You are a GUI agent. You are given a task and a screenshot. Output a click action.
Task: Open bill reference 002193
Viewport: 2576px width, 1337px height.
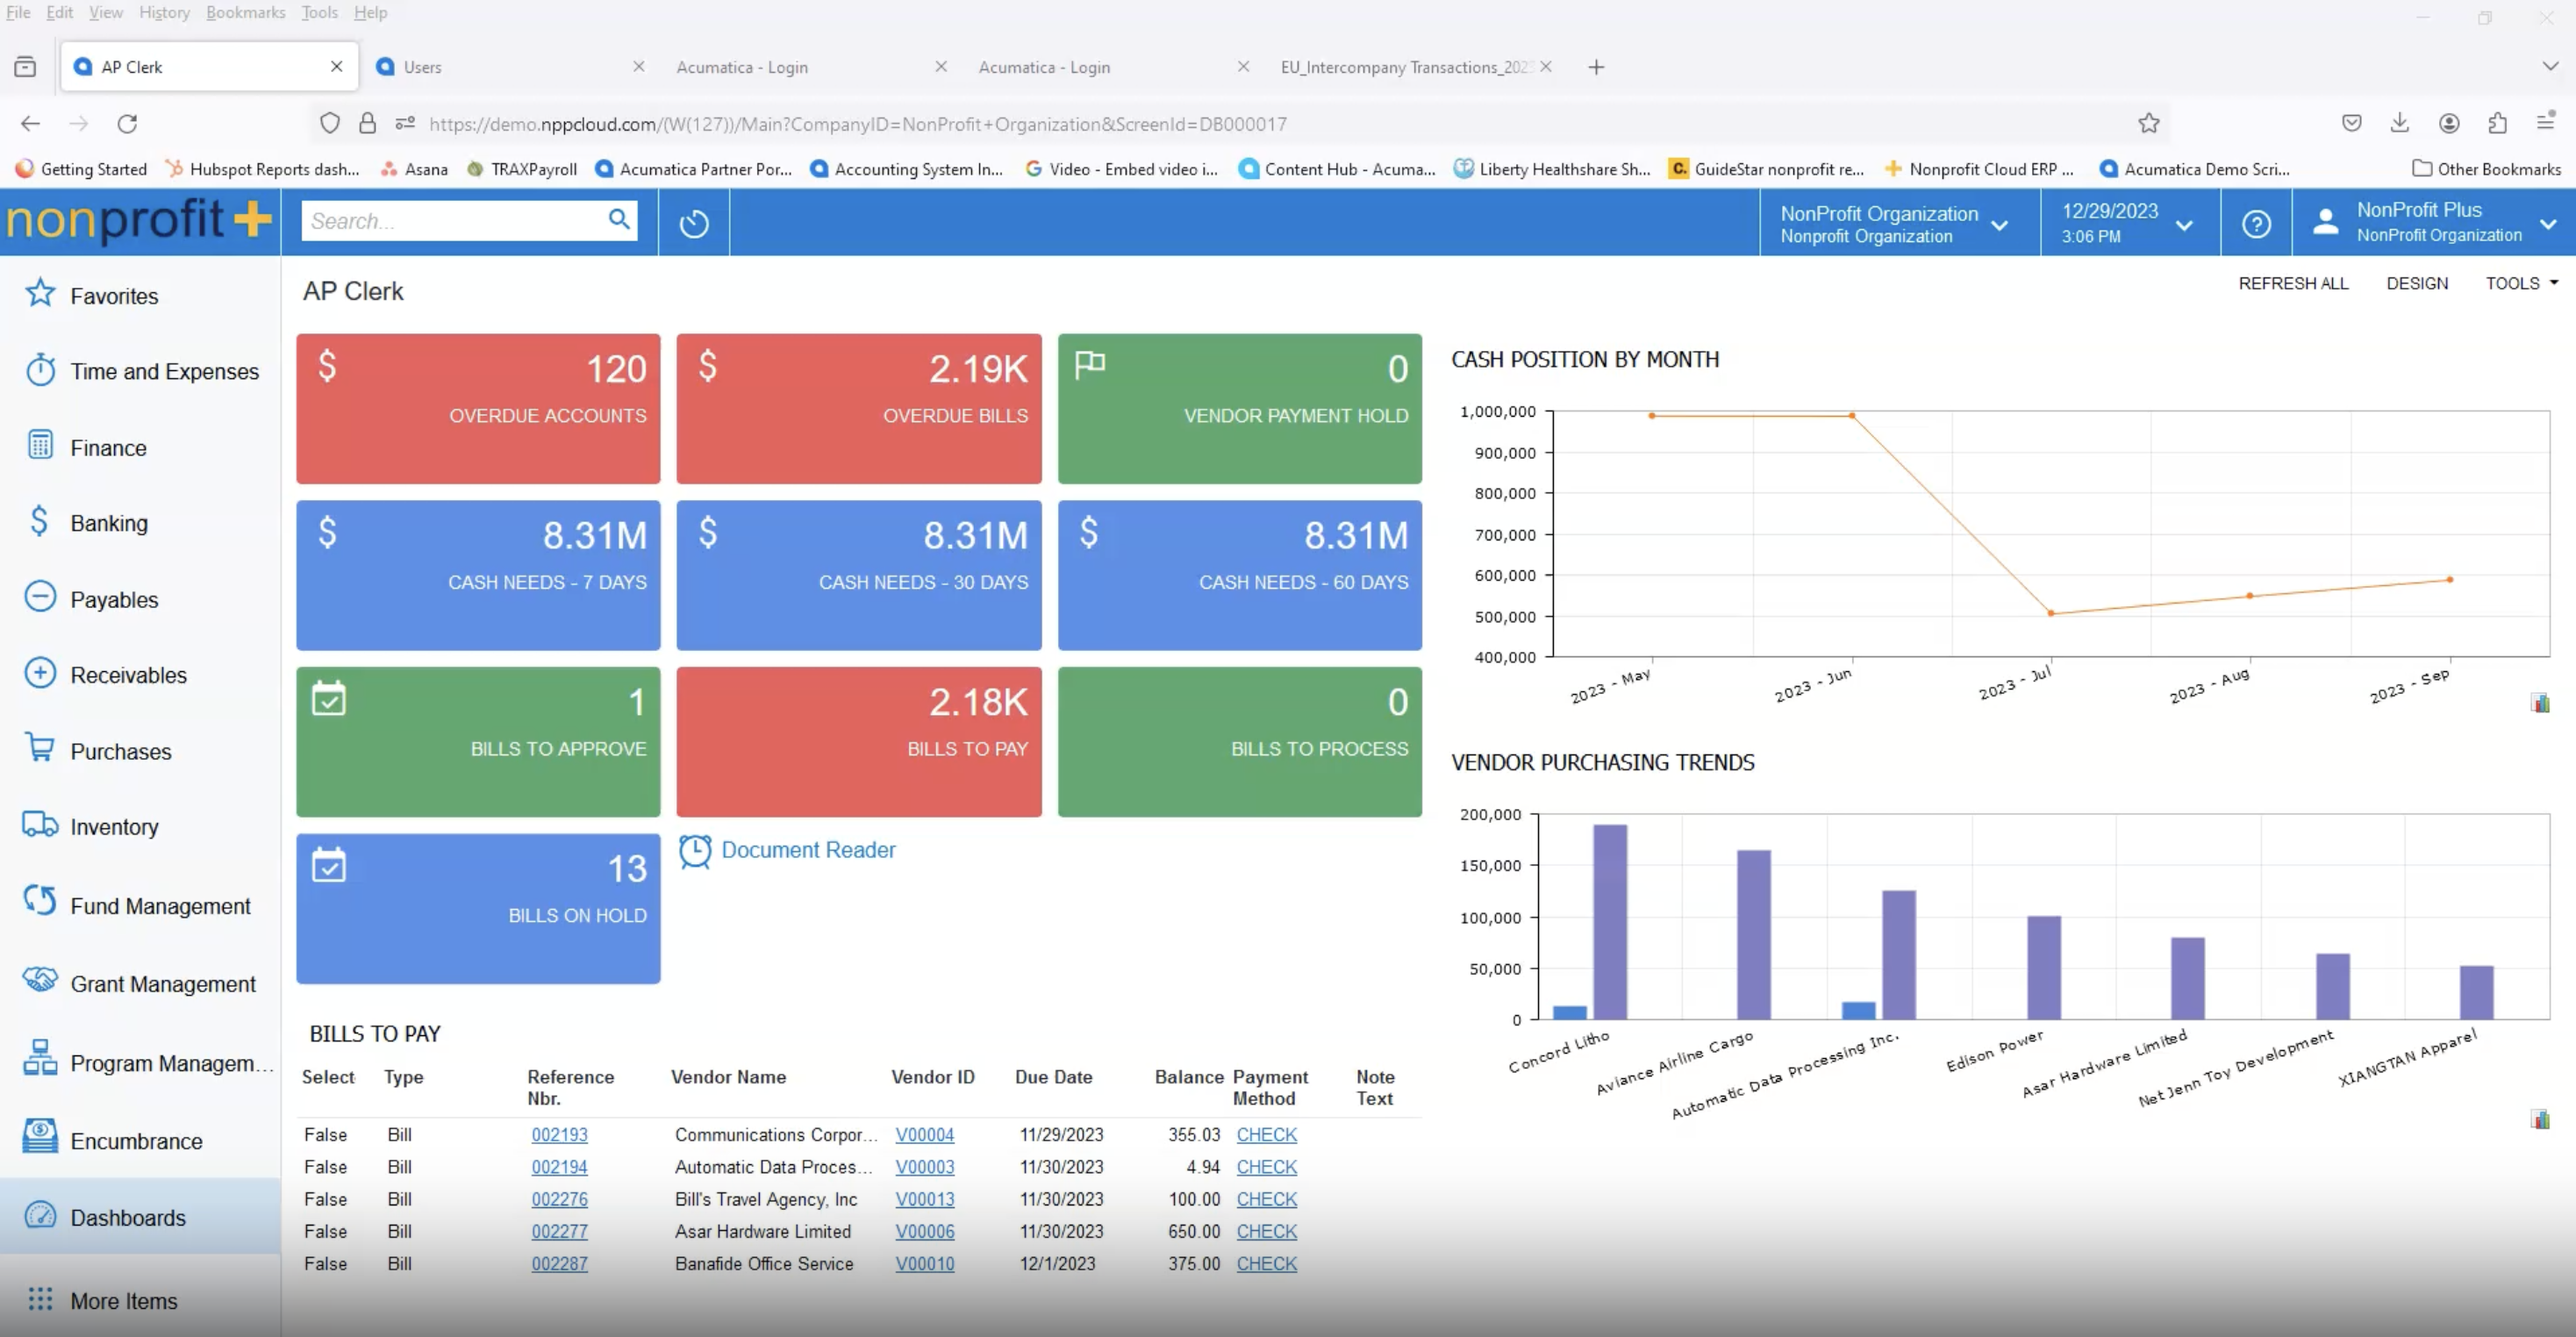point(559,1135)
